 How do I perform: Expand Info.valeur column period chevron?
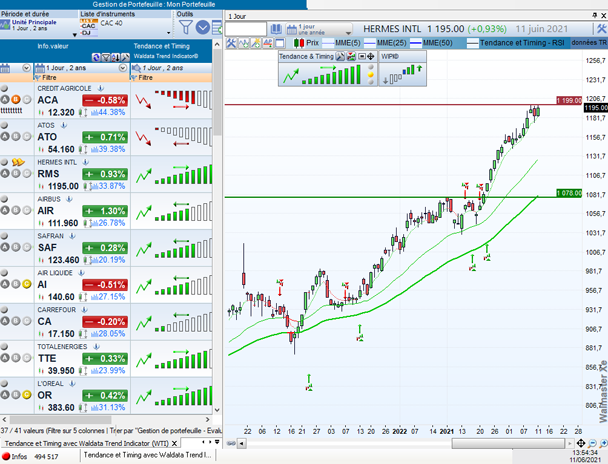(x=123, y=68)
